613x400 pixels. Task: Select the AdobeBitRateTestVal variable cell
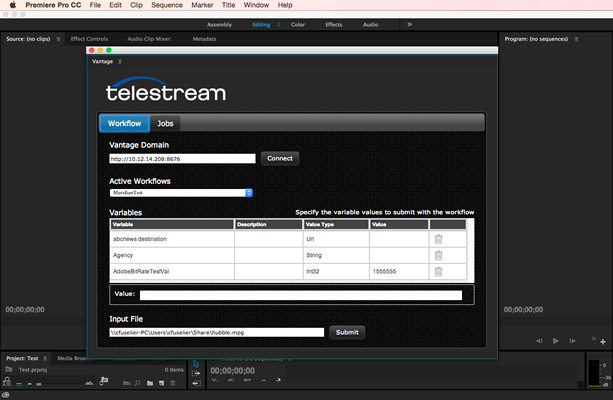pyautogui.click(x=172, y=271)
